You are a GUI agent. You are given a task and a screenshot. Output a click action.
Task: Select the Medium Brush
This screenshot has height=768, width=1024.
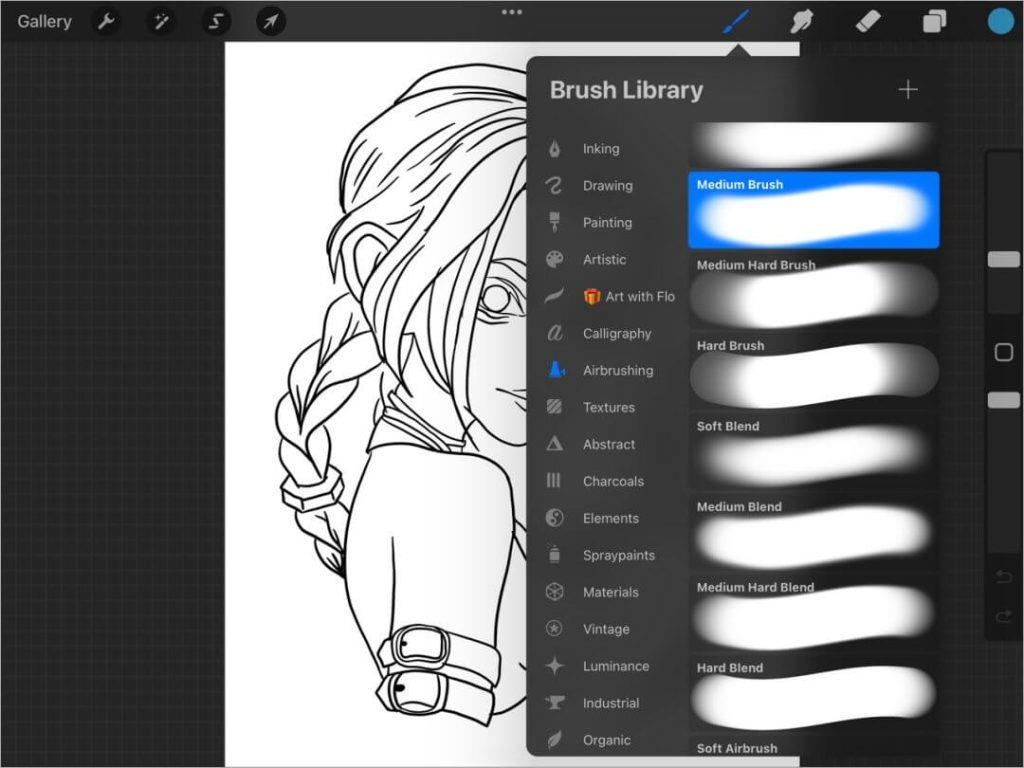click(814, 210)
